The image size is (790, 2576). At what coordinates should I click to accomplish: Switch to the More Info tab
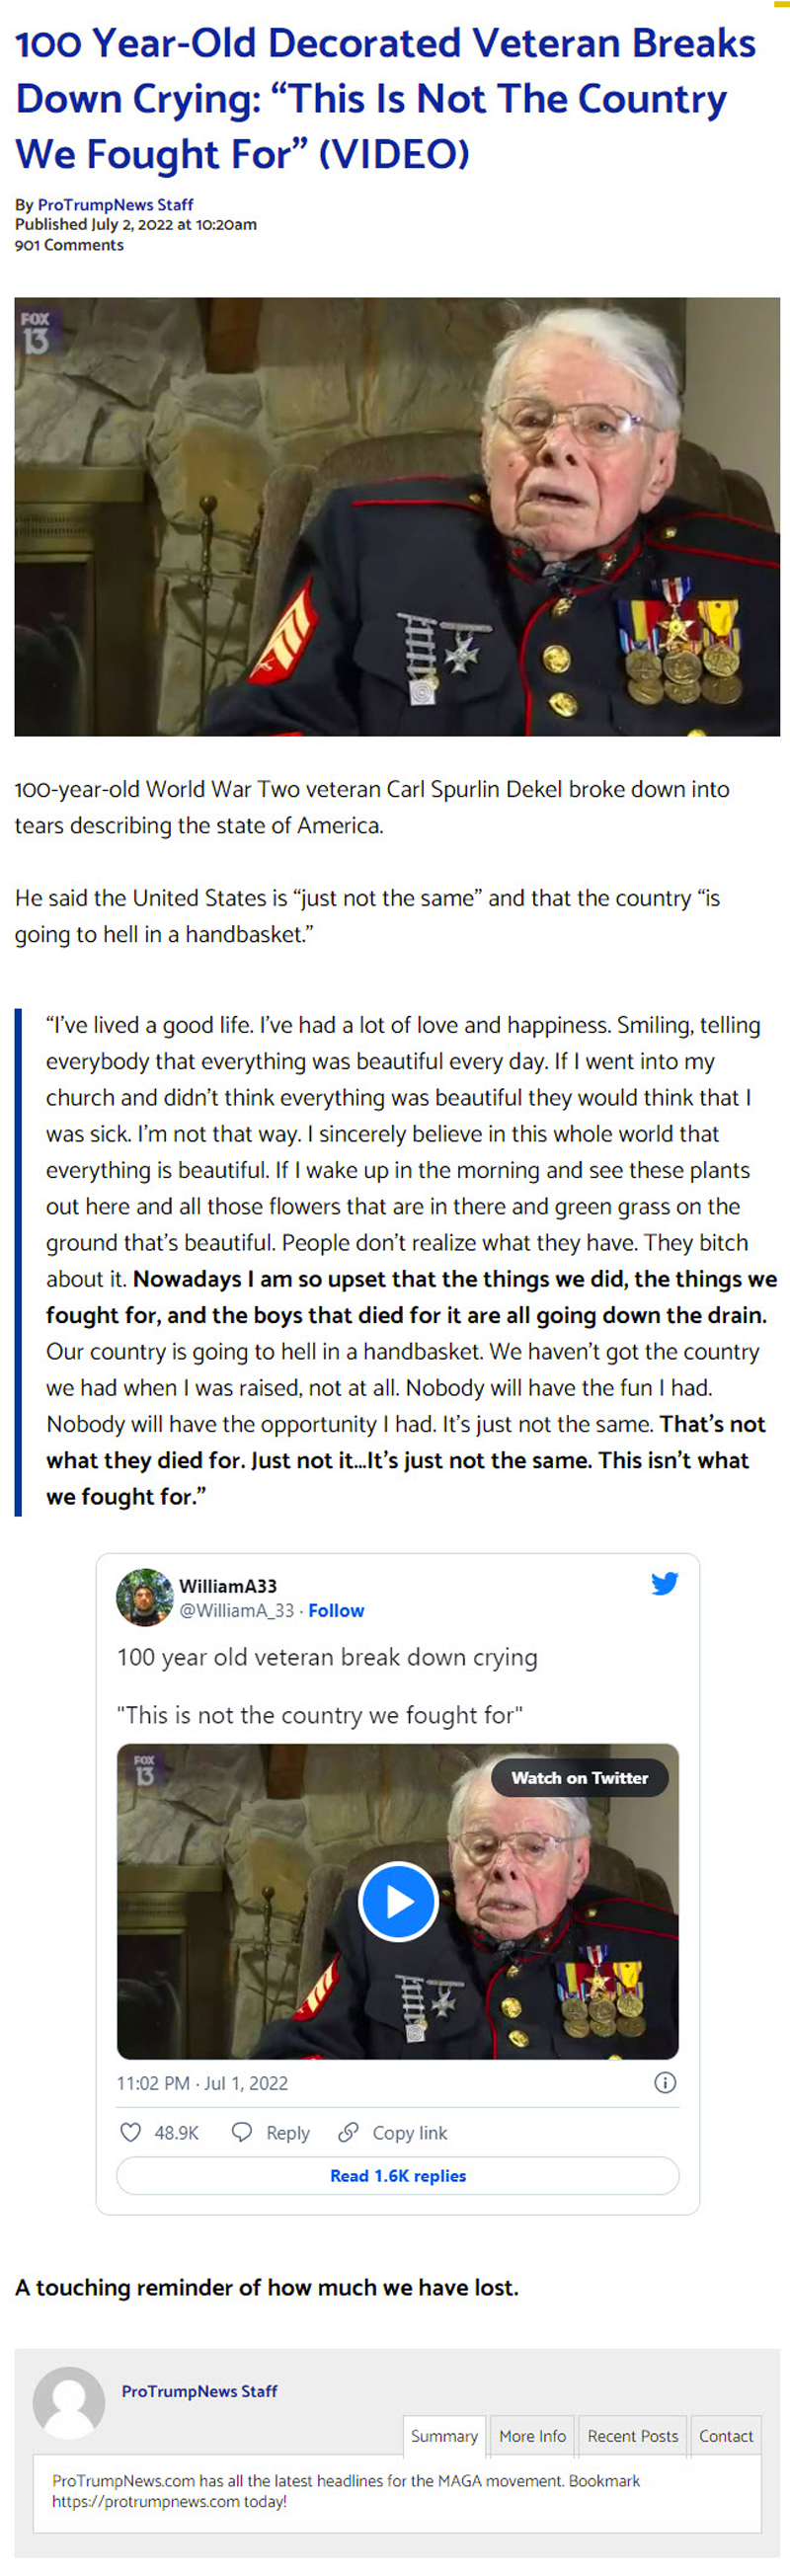point(532,2435)
